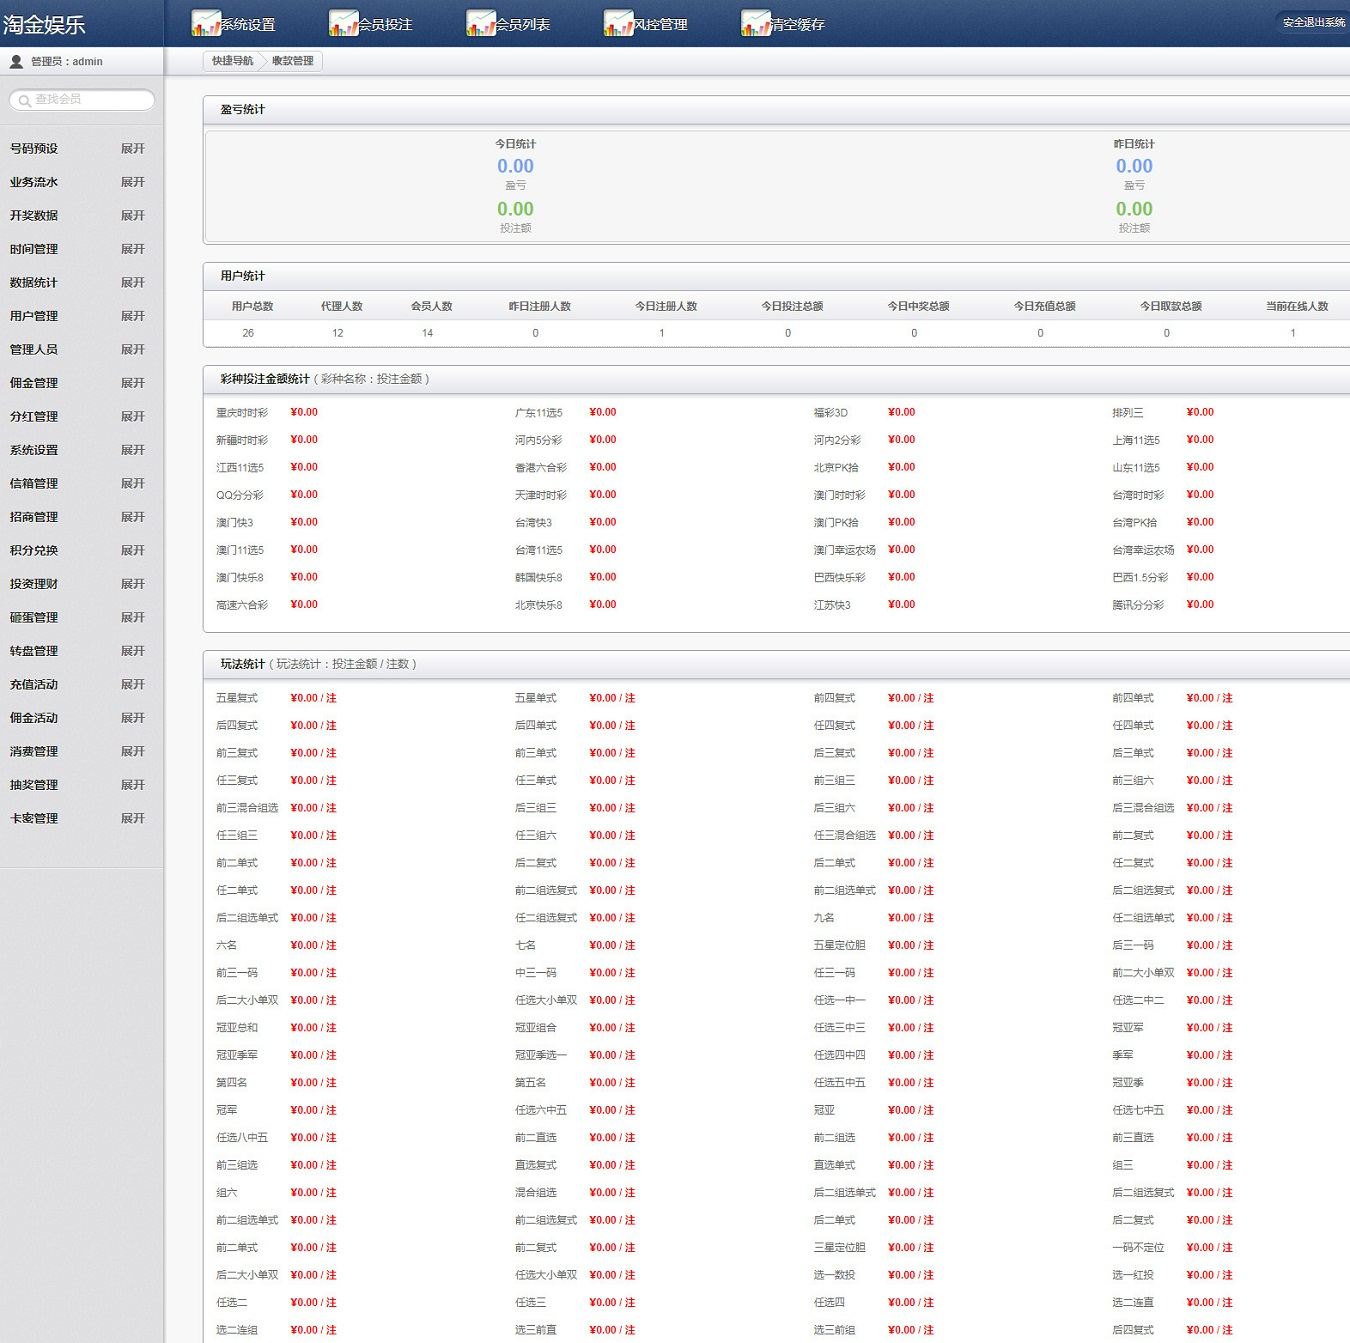Expand the 开奖数据 section using 展开
The height and width of the screenshot is (1343, 1350).
point(132,216)
